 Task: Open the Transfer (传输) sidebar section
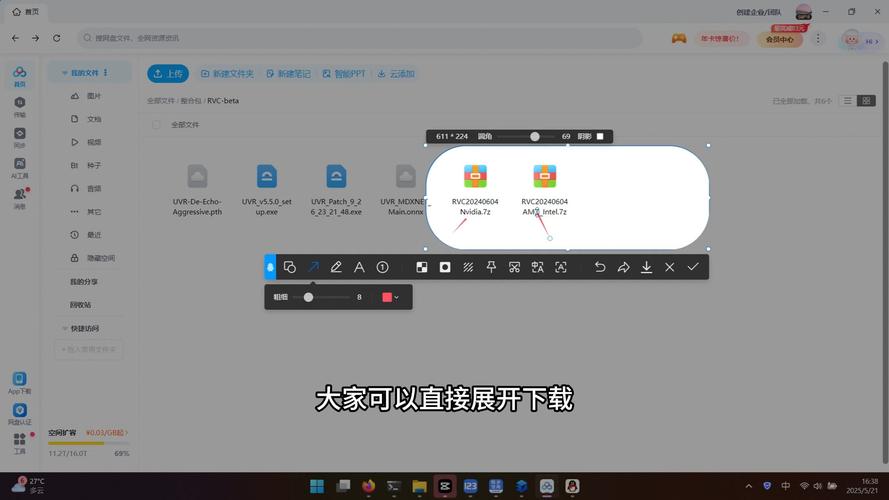pos(20,107)
